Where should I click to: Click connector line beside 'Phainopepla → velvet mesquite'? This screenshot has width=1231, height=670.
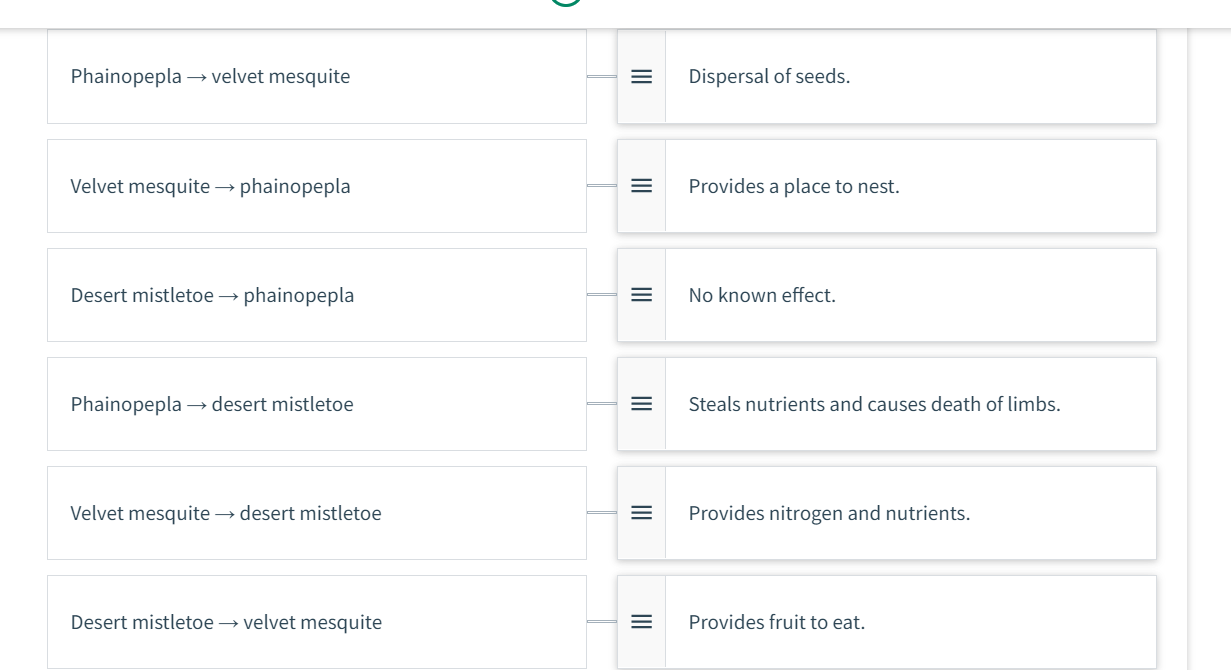click(602, 77)
